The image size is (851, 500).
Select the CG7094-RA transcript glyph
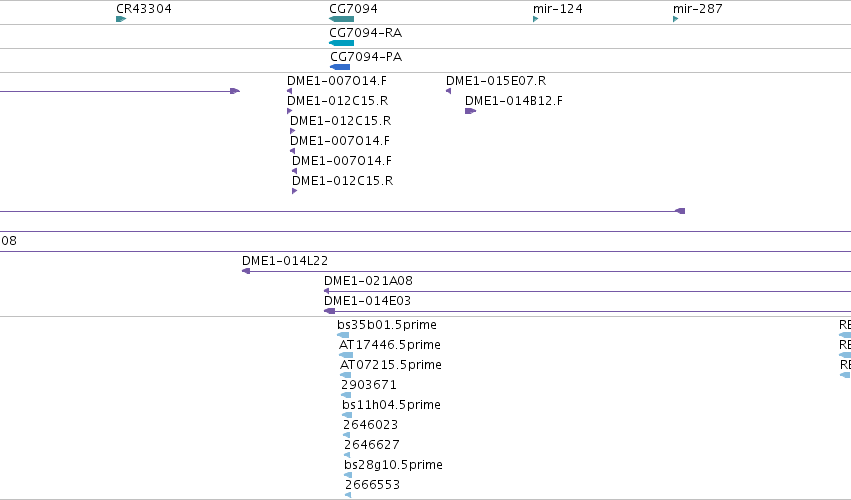[x=341, y=43]
